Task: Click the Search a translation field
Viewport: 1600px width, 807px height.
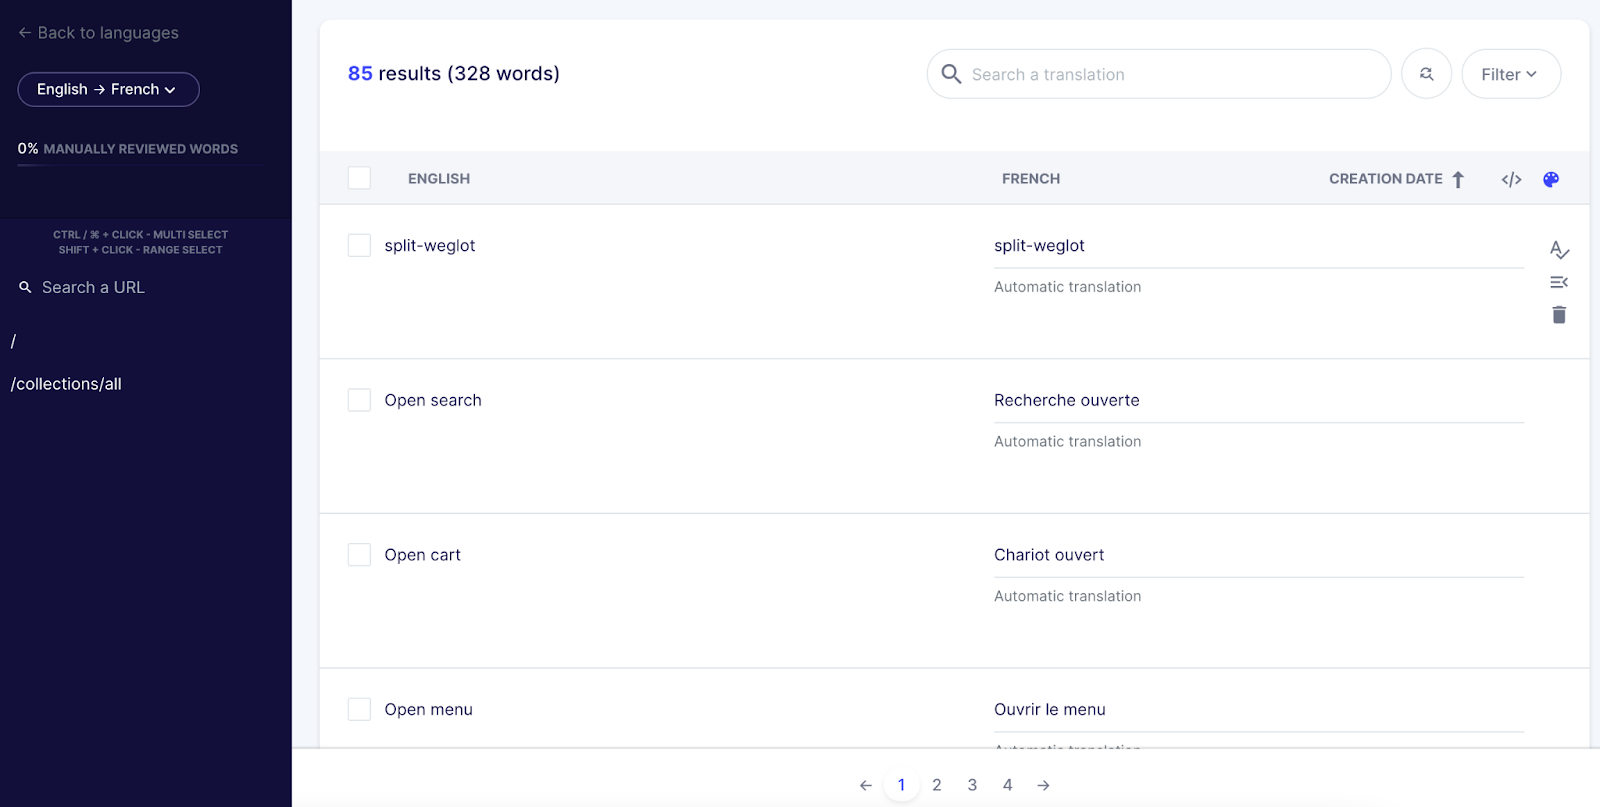Action: tap(1170, 74)
